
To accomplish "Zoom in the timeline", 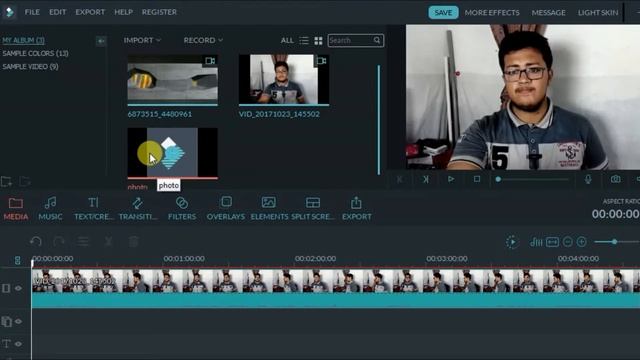I will click(582, 242).
